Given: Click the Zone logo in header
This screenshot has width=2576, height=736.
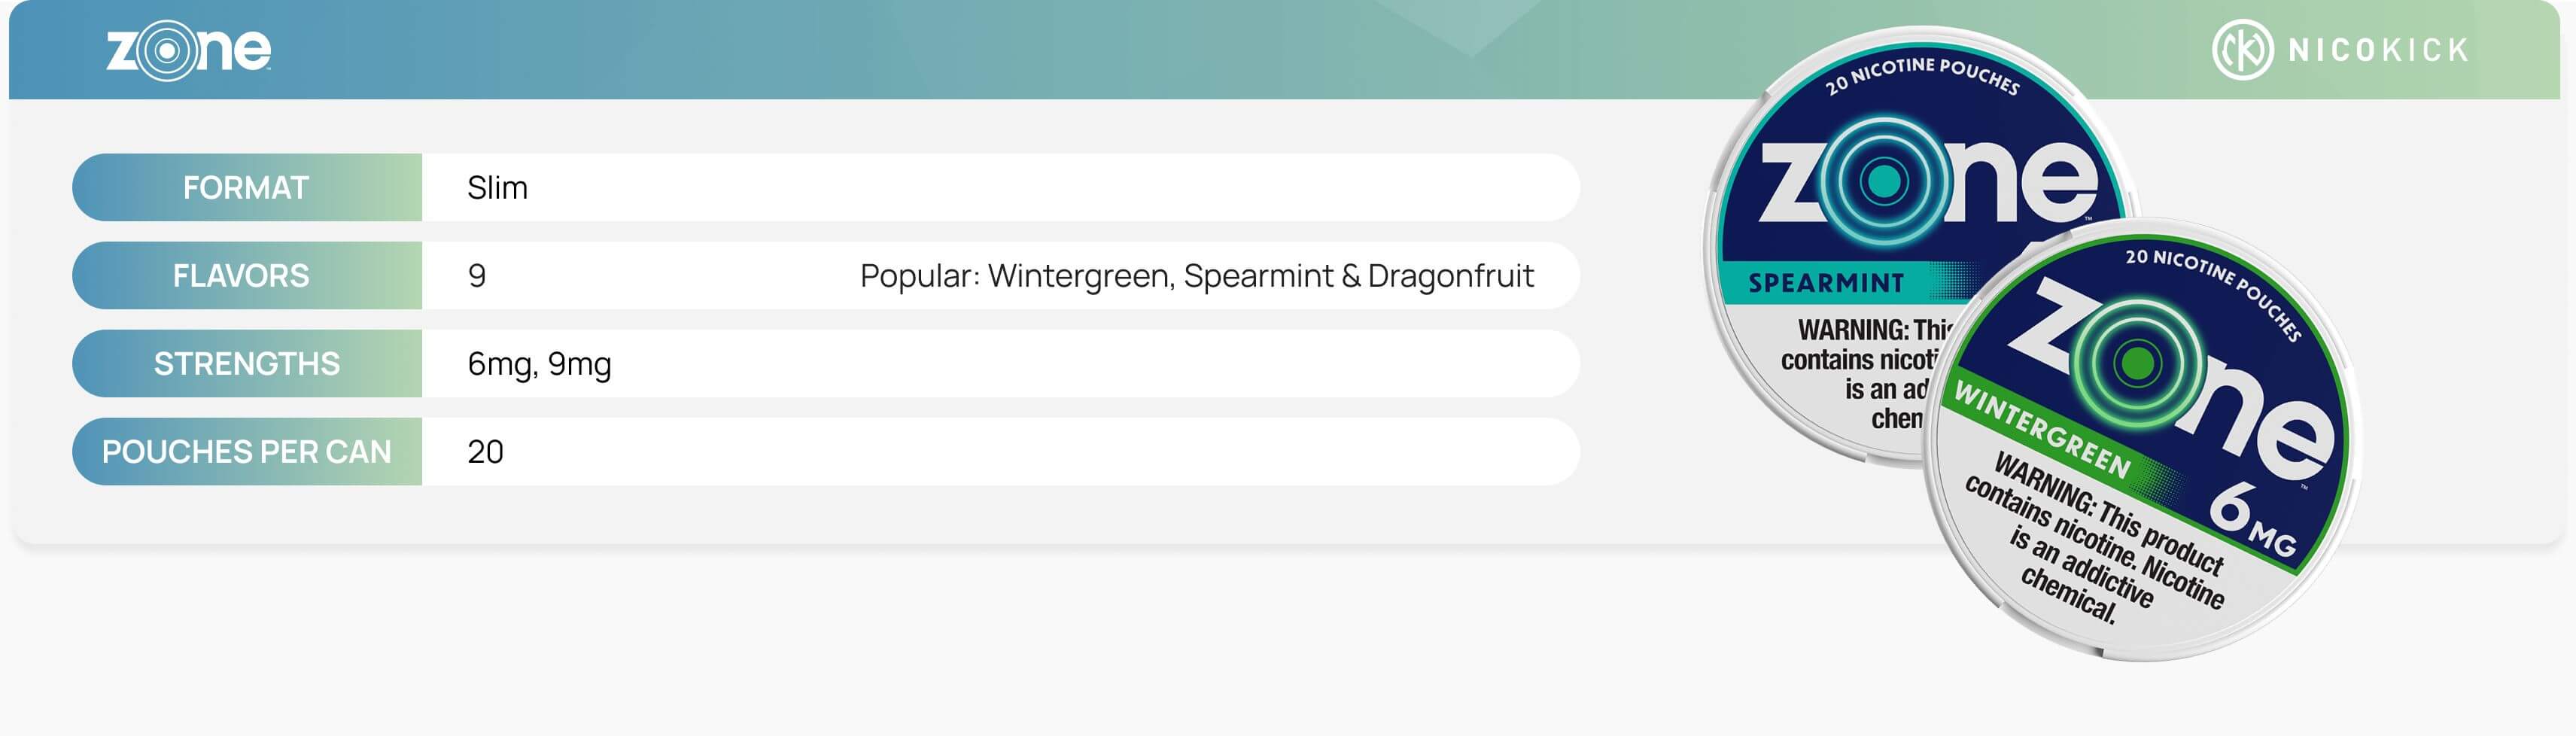Looking at the screenshot, I should click(188, 50).
